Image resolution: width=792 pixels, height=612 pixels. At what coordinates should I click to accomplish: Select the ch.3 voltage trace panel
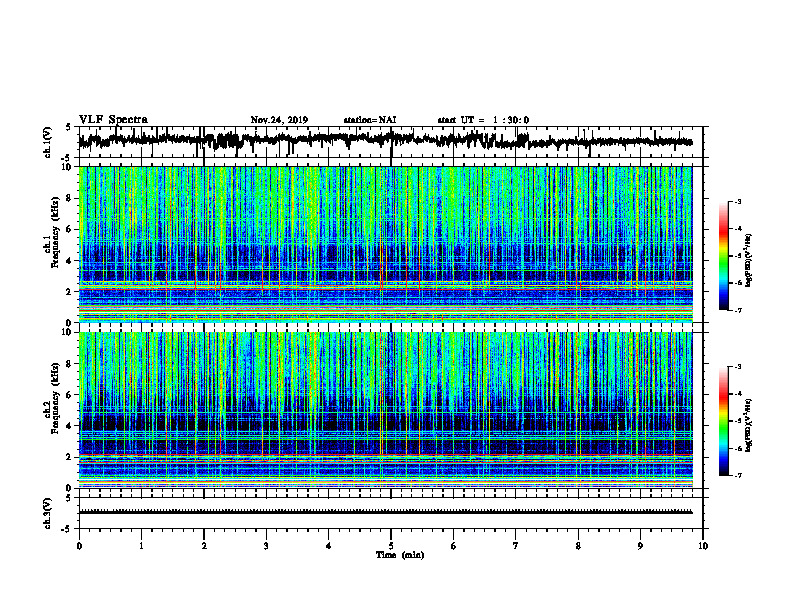tap(390, 513)
